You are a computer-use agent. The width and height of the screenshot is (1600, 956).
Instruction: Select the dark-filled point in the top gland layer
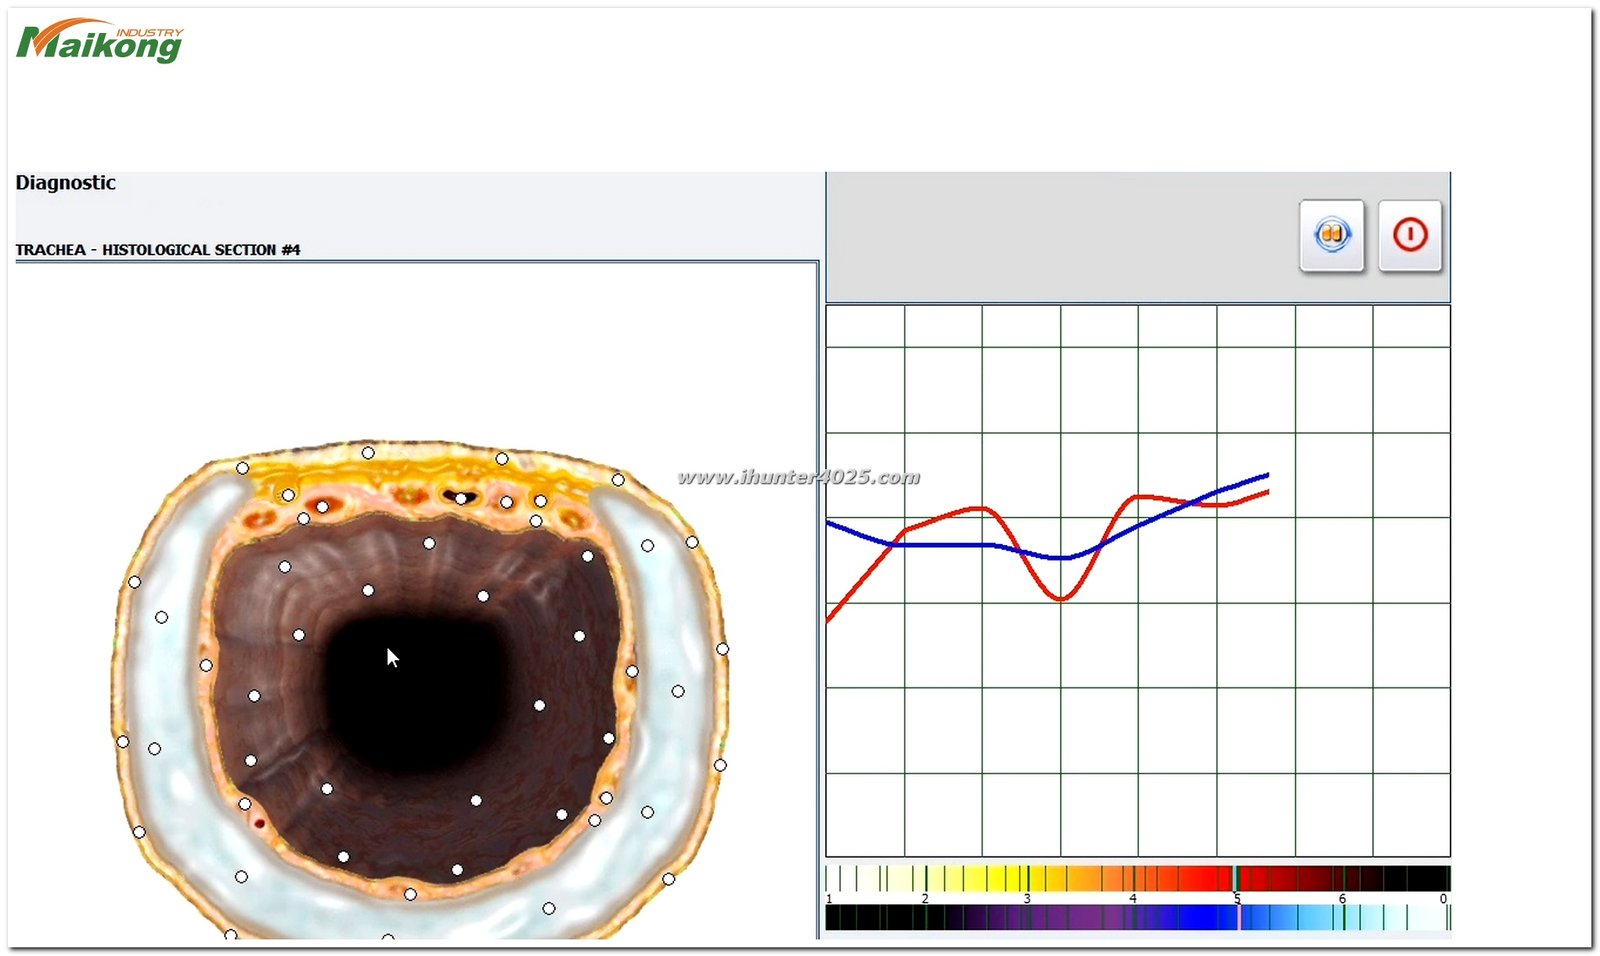click(460, 498)
